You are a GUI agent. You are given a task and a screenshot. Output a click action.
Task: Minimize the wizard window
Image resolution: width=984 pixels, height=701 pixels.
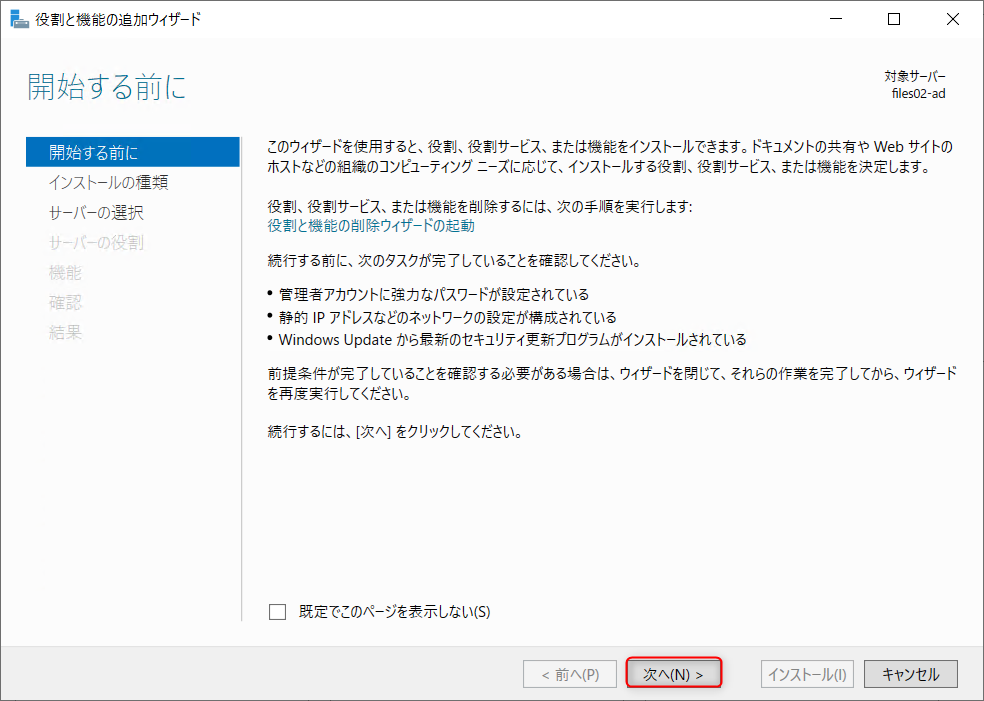pos(836,18)
